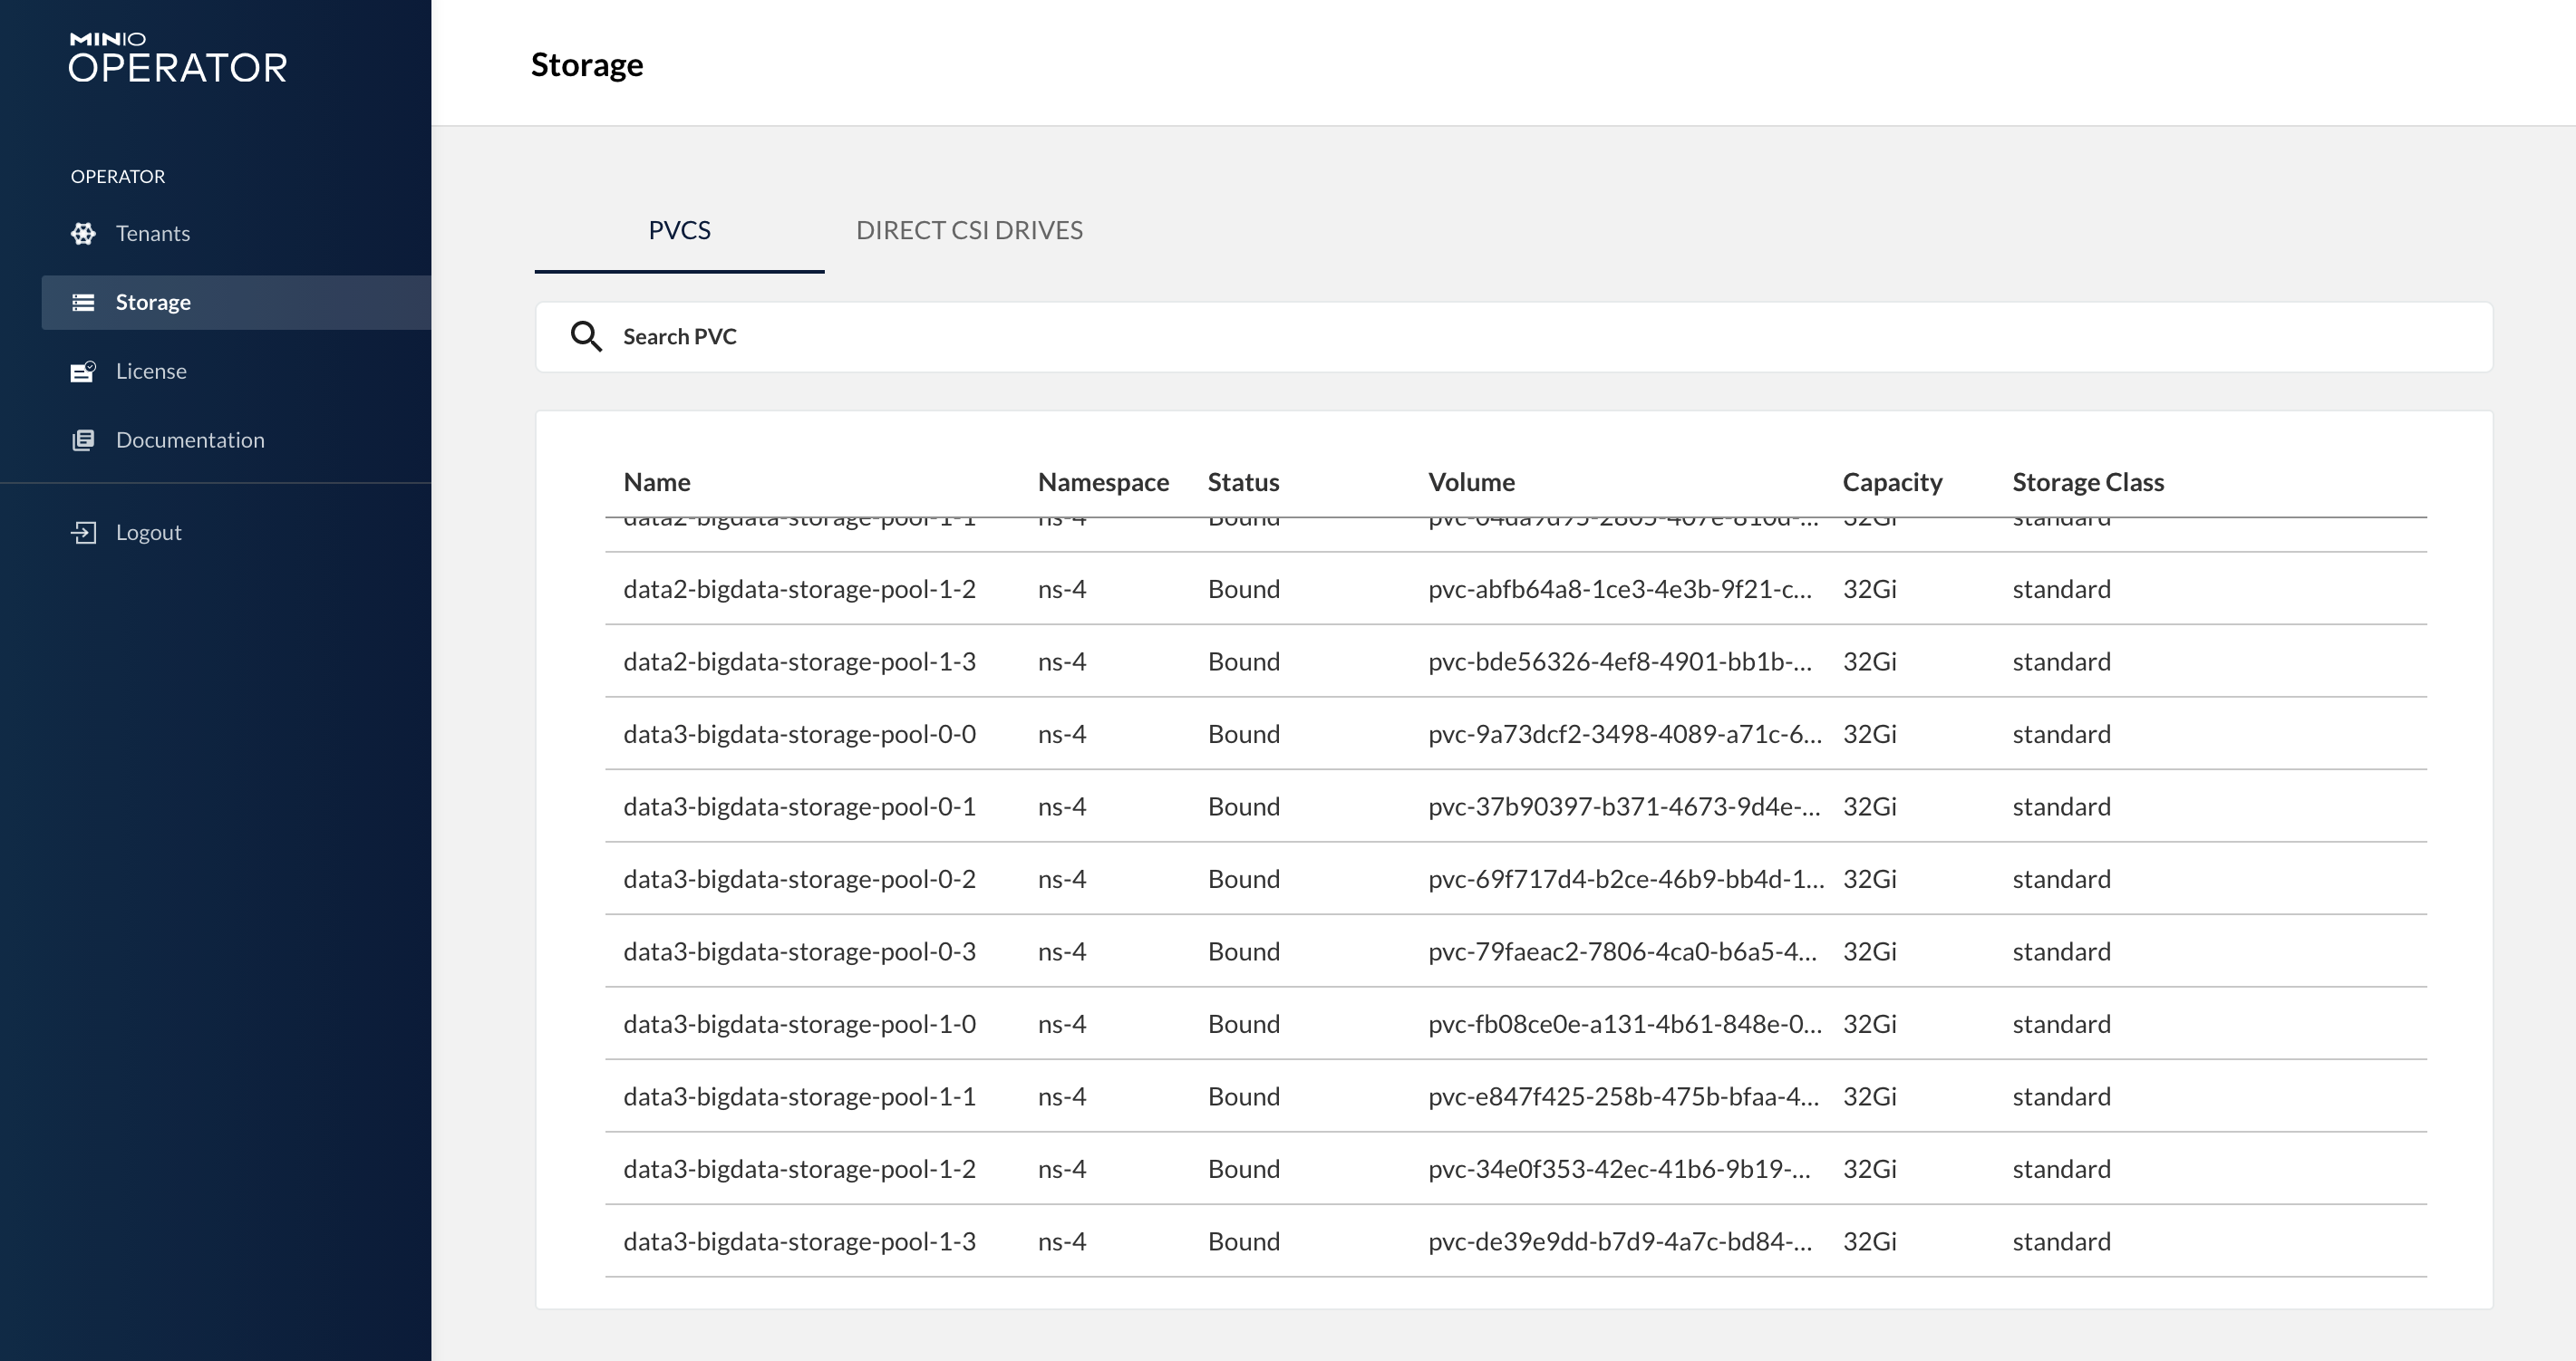Select row data2-bigdata-storage-pool-1-3
The width and height of the screenshot is (2576, 1361).
[799, 662]
